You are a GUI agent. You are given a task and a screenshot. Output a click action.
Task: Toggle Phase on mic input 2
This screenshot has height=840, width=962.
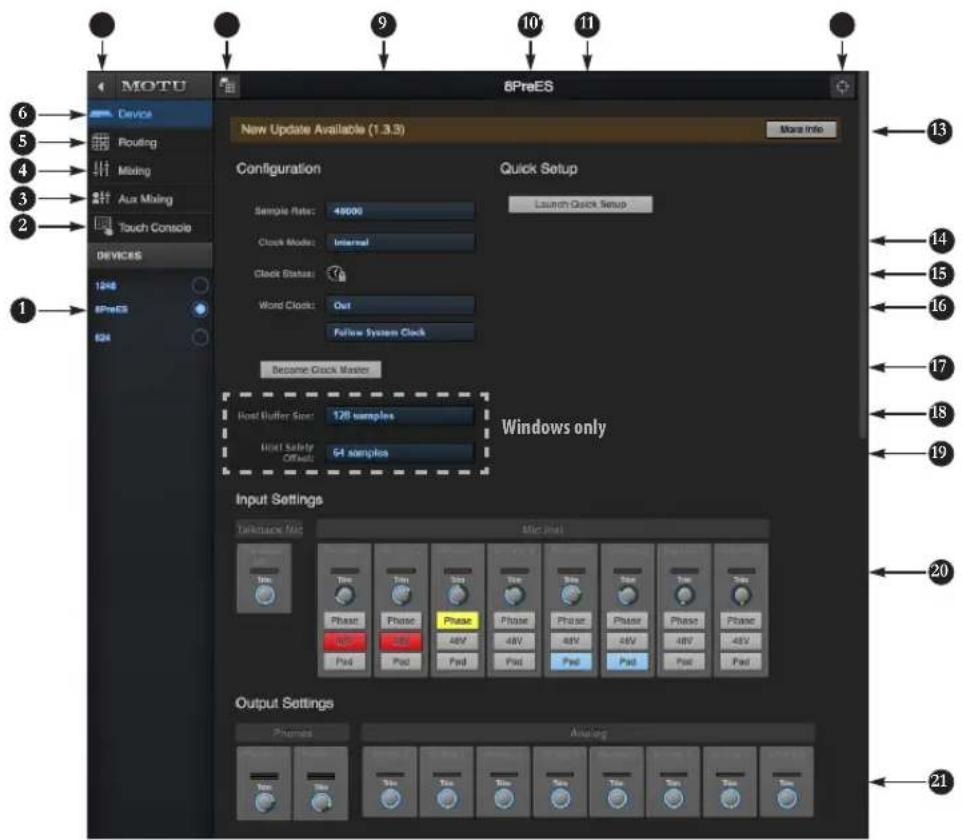[401, 621]
